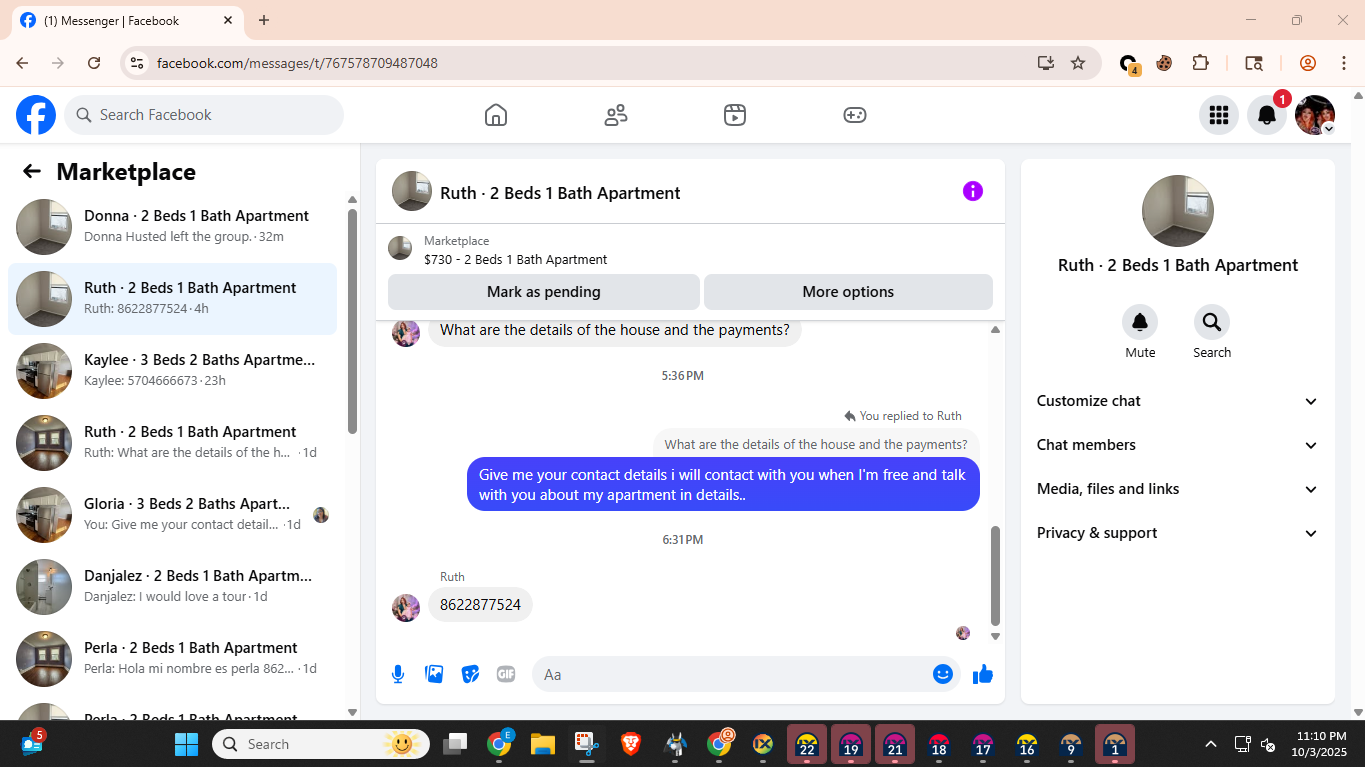Viewport: 1365px width, 767px height.
Task: Send a thumbs-up like
Action: coord(983,674)
